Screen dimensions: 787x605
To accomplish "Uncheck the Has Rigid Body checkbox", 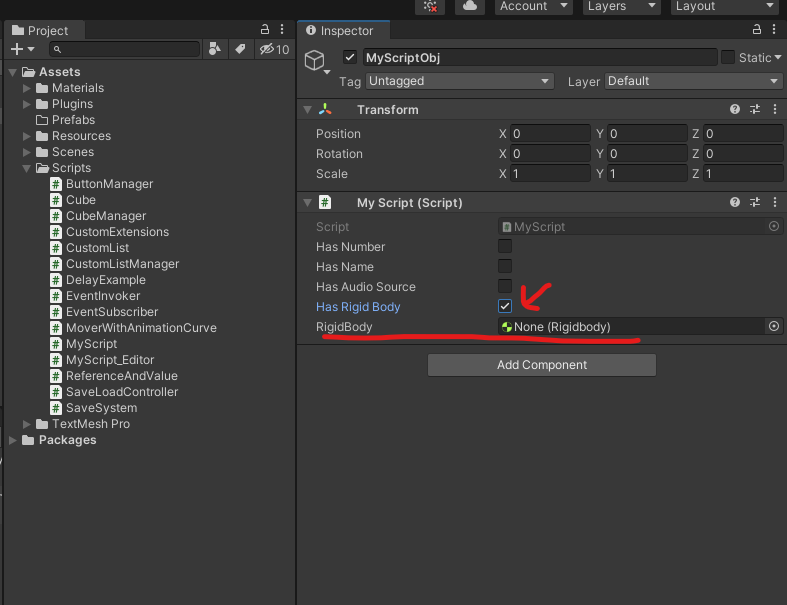I will pyautogui.click(x=505, y=306).
